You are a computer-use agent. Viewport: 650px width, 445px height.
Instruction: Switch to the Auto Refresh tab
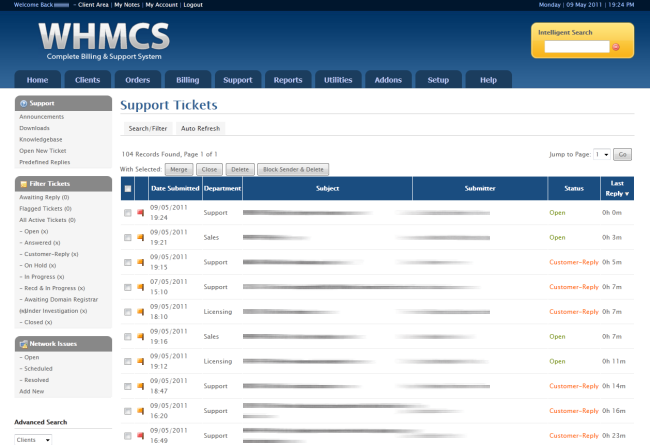pos(201,129)
